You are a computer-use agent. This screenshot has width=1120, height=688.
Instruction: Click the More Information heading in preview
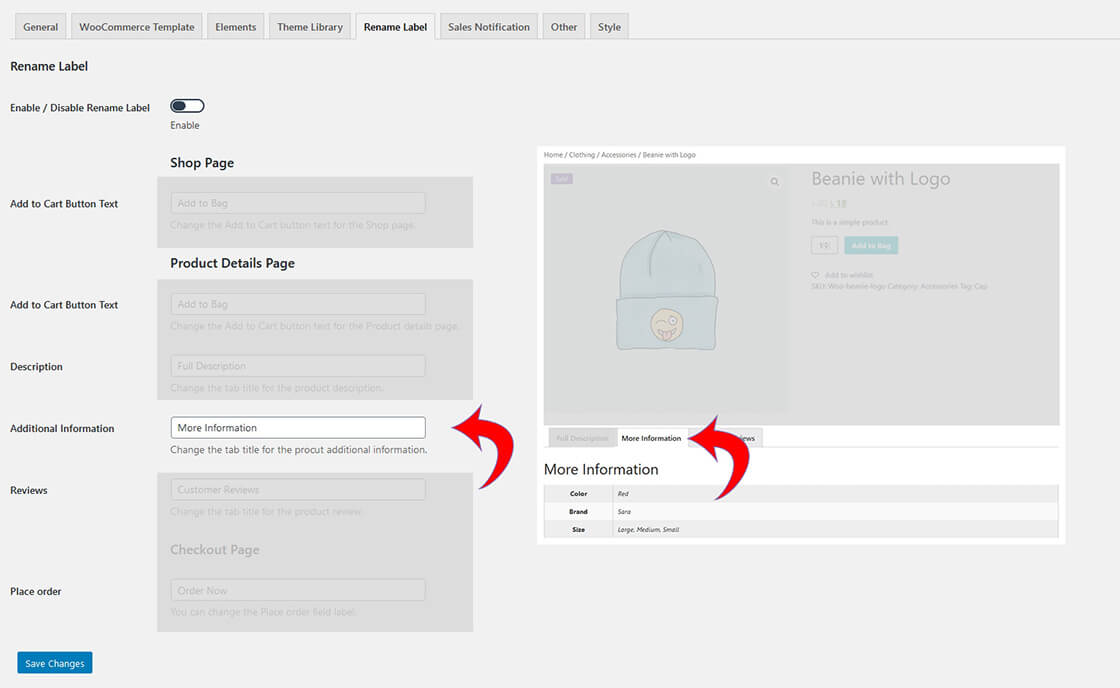click(x=601, y=469)
